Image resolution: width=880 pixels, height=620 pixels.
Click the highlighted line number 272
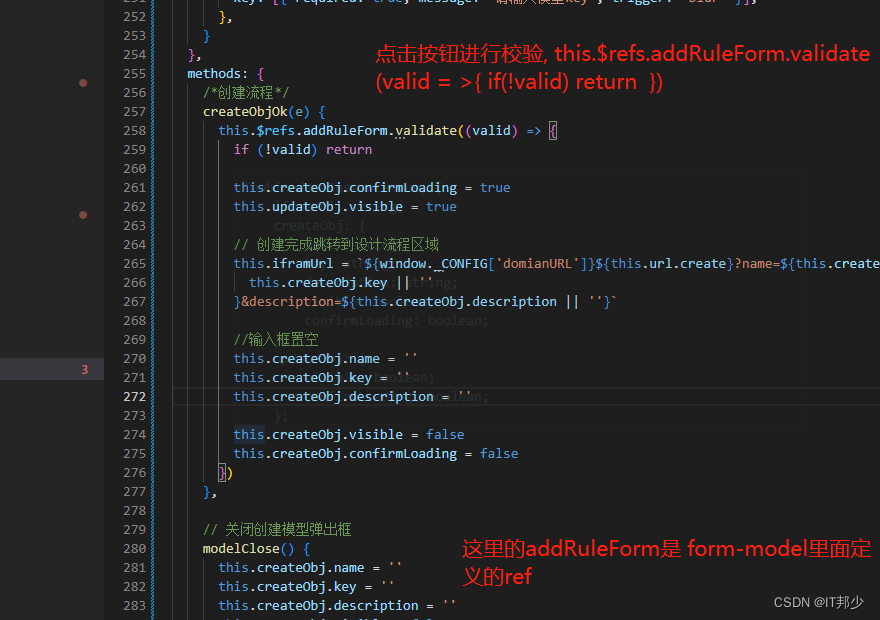pos(133,396)
